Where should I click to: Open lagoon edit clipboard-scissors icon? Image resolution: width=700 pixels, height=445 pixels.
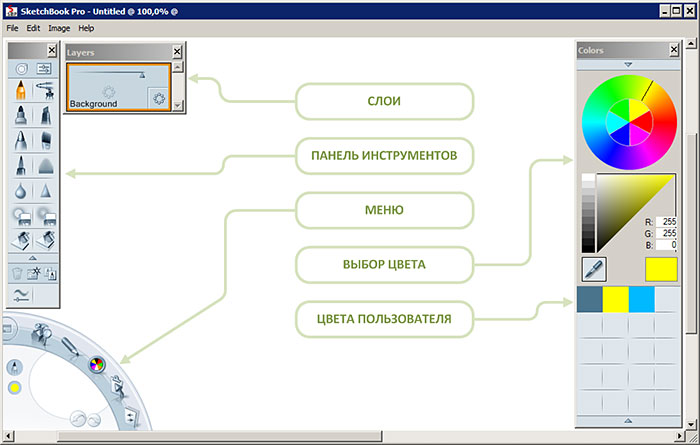pyautogui.click(x=118, y=387)
